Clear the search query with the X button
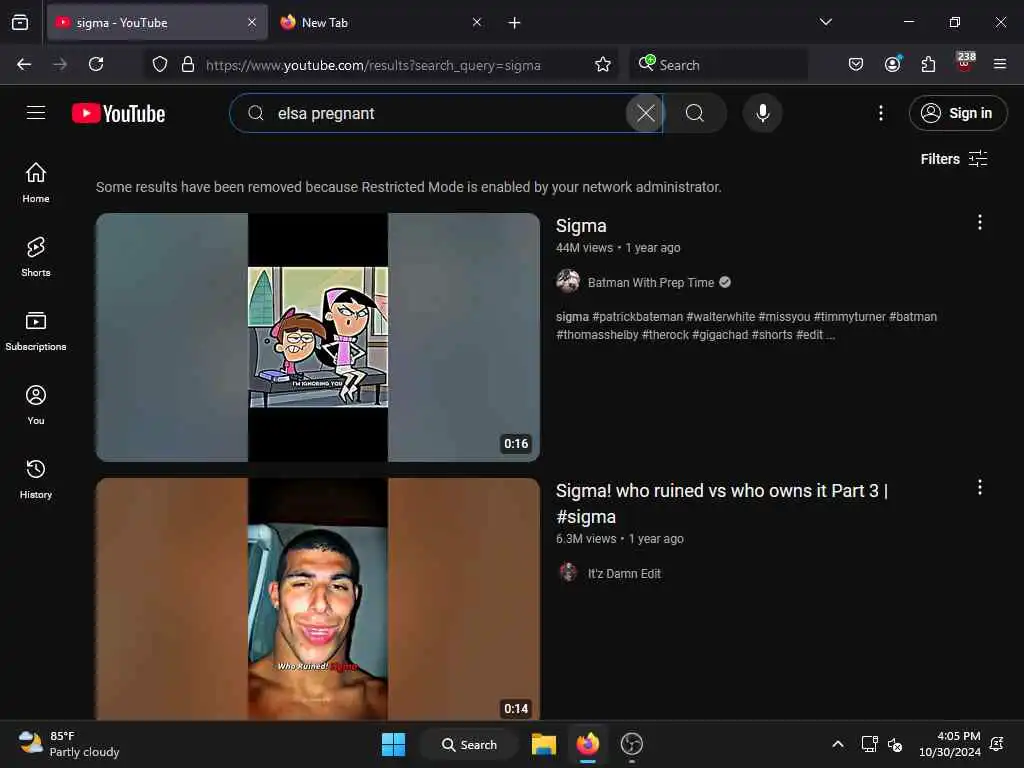1024x768 pixels. [645, 113]
